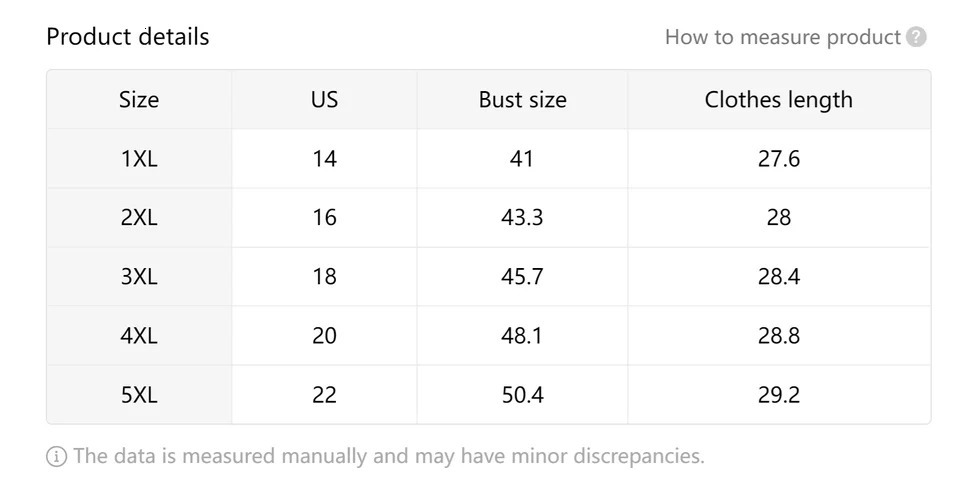The width and height of the screenshot is (960, 492).
Task: Pick the 5XL size row label
Action: pos(139,395)
